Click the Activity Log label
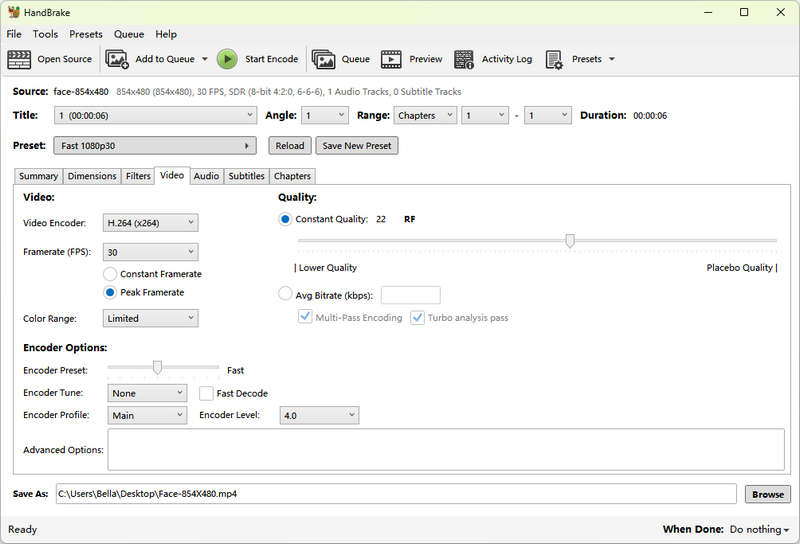 click(507, 59)
